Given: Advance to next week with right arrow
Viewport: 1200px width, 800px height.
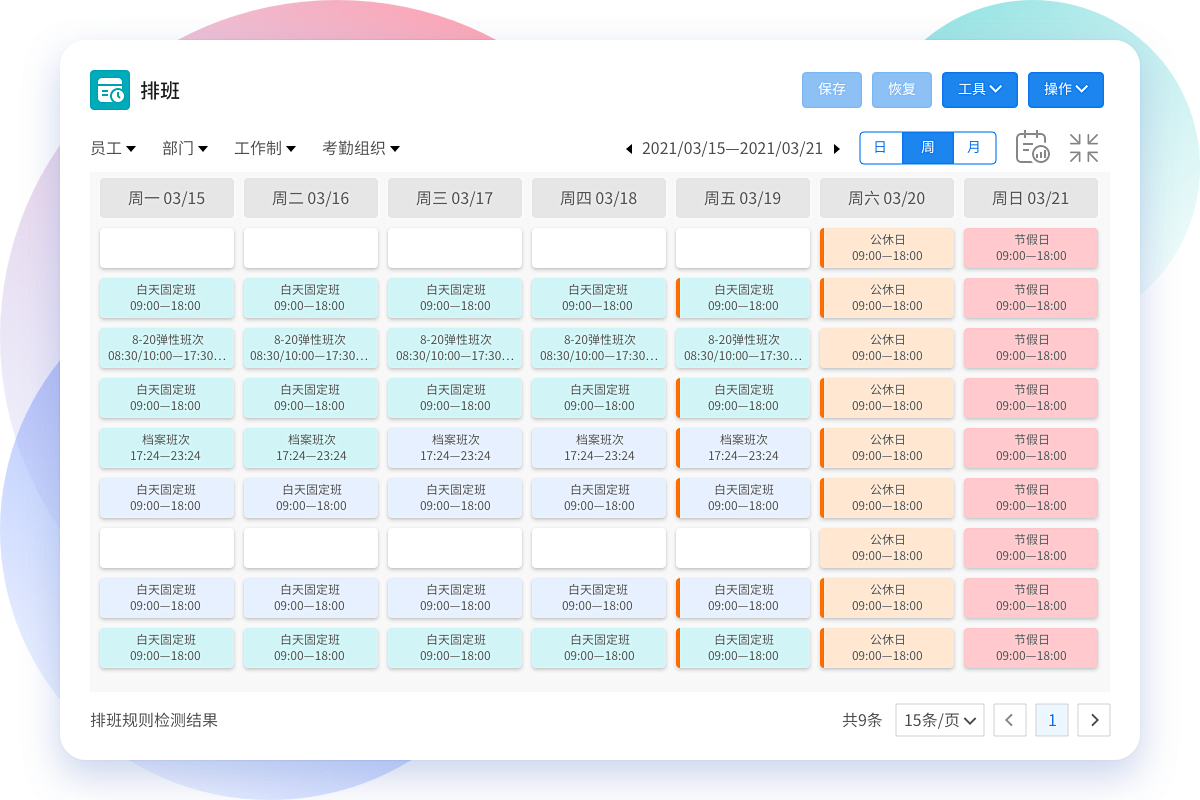Looking at the screenshot, I should point(837,147).
